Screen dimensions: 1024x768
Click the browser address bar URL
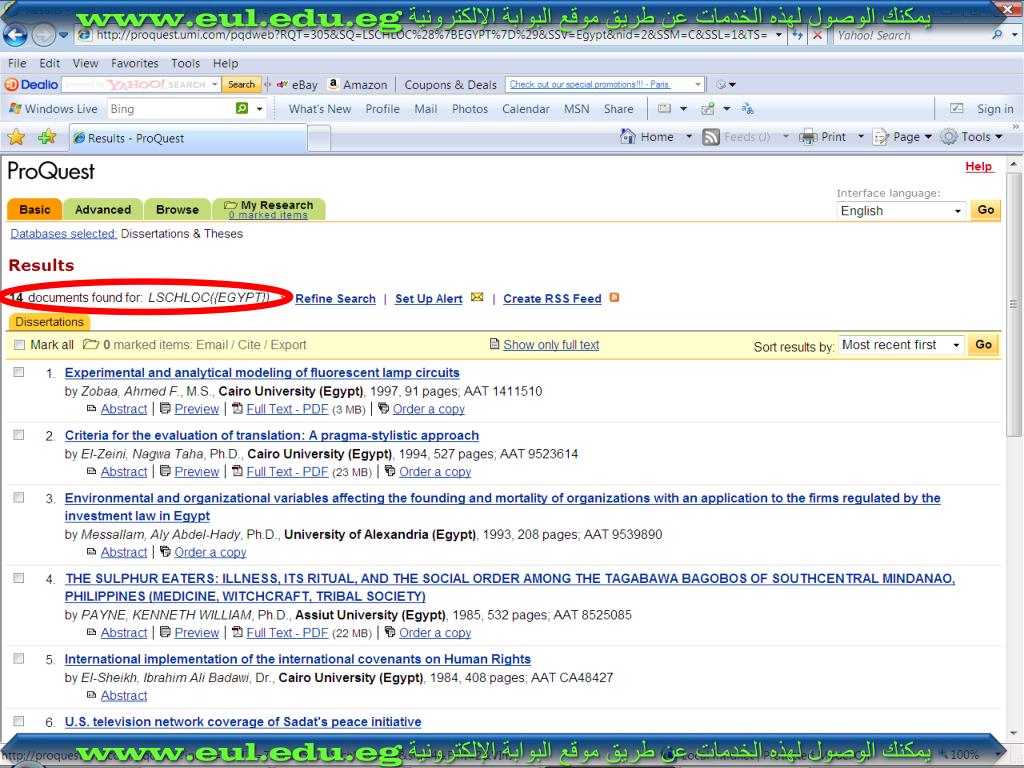coord(431,35)
